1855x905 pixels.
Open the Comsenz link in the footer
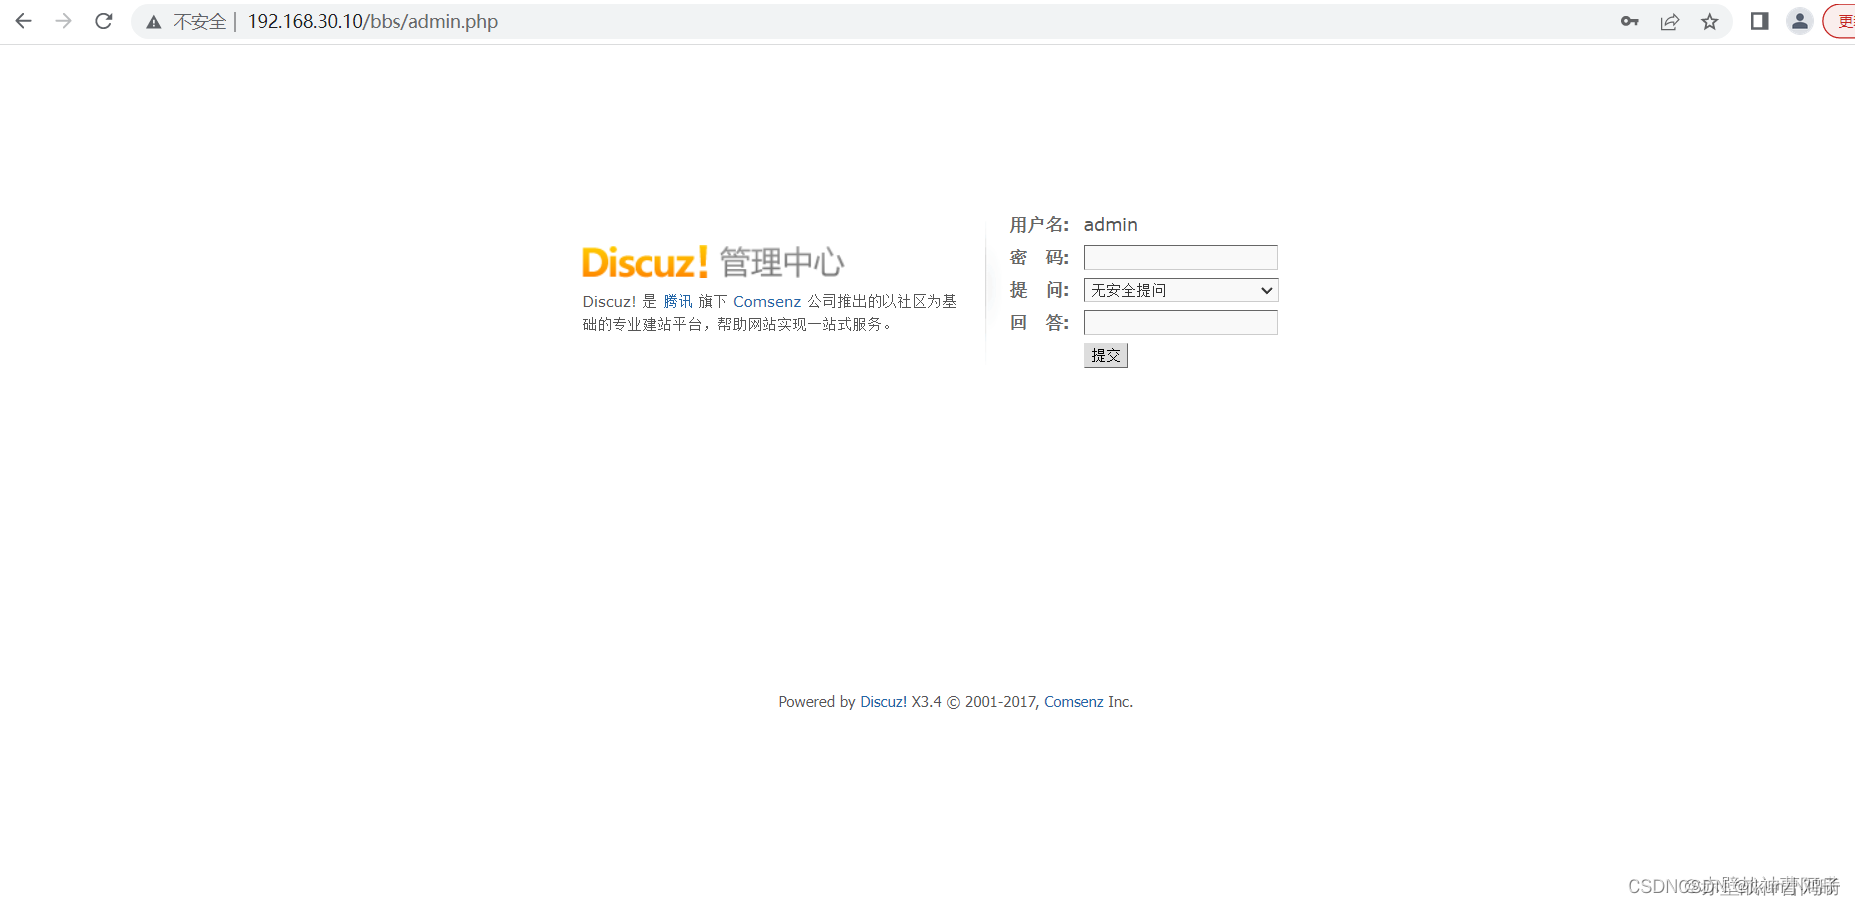[1074, 702]
